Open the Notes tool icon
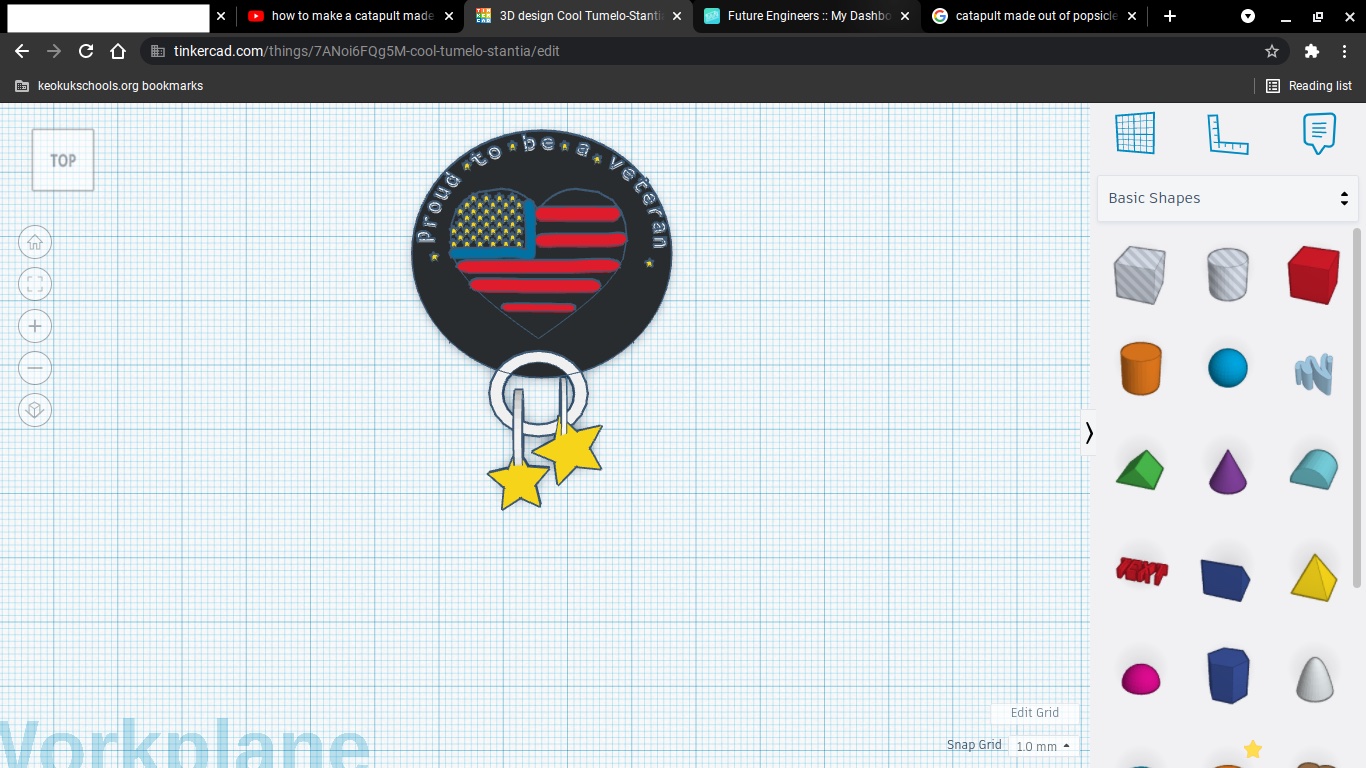Screen dimensions: 1366x768 (x=1319, y=133)
